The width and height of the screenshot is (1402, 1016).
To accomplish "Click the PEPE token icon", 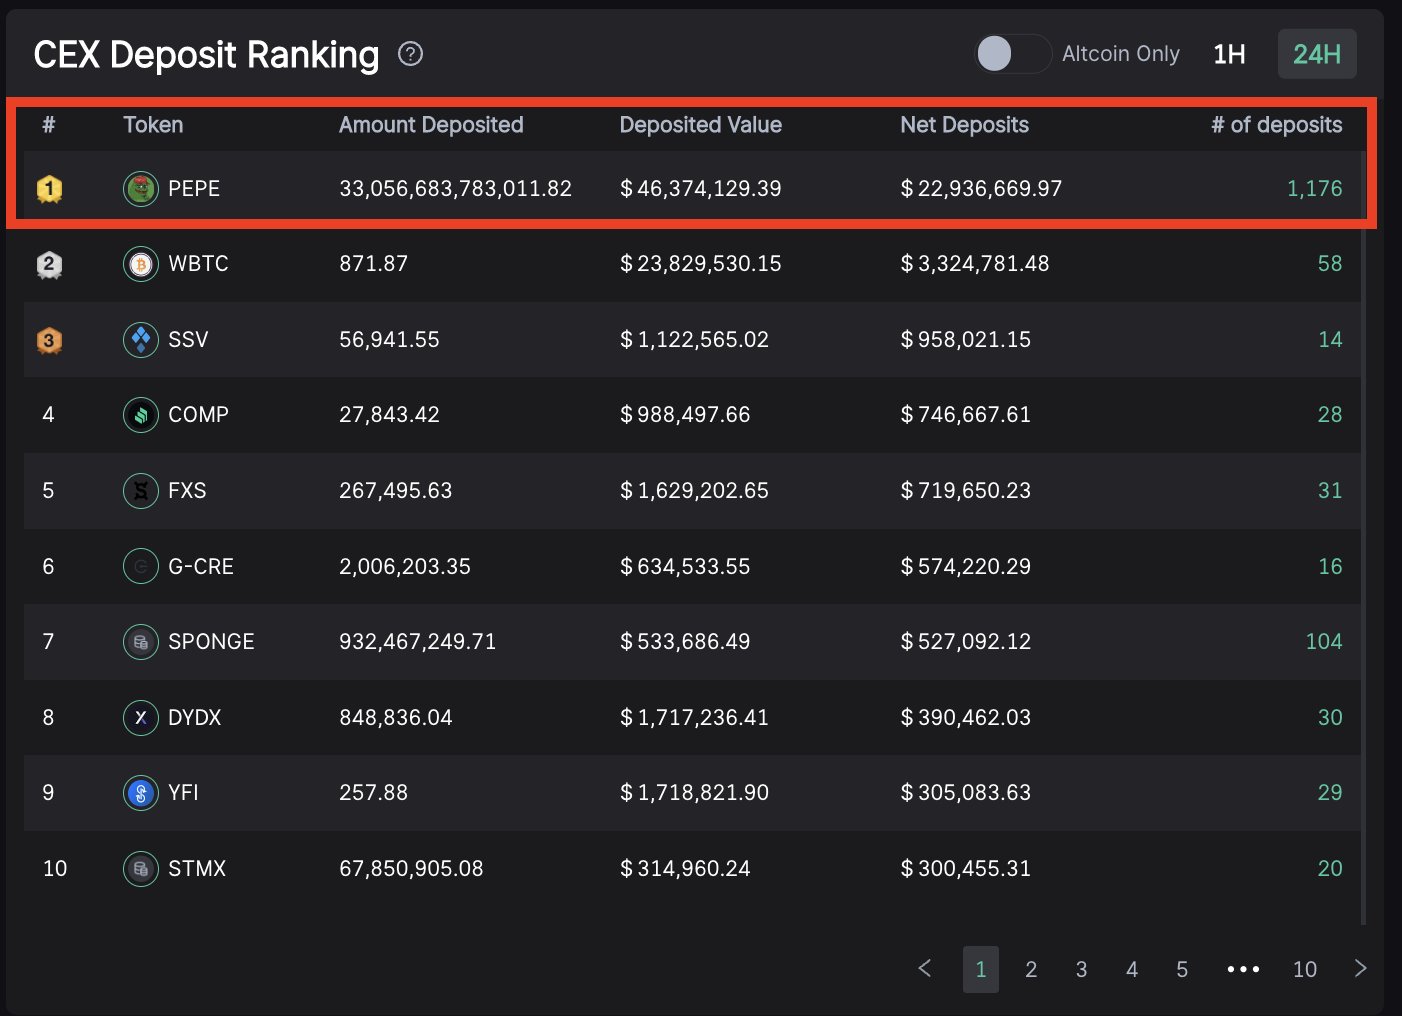I will click(141, 188).
